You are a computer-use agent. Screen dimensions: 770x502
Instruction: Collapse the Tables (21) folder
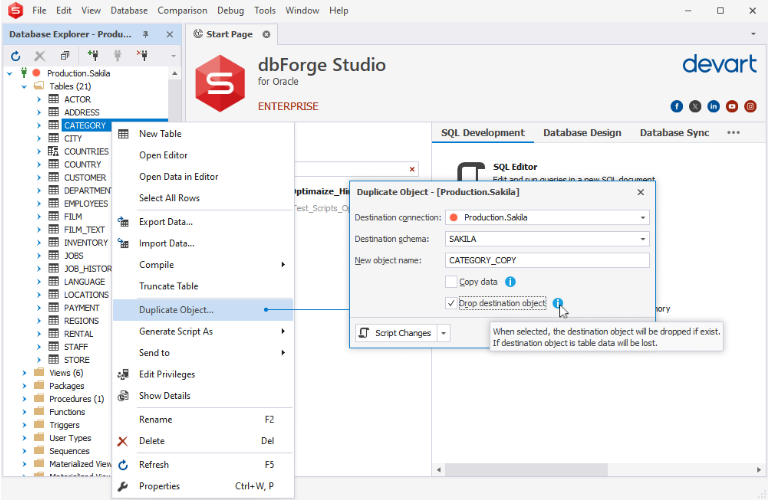coord(24,86)
